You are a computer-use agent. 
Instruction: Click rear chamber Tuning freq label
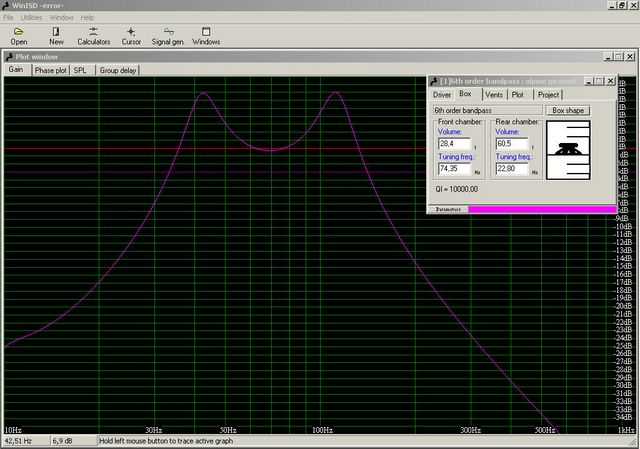513,157
